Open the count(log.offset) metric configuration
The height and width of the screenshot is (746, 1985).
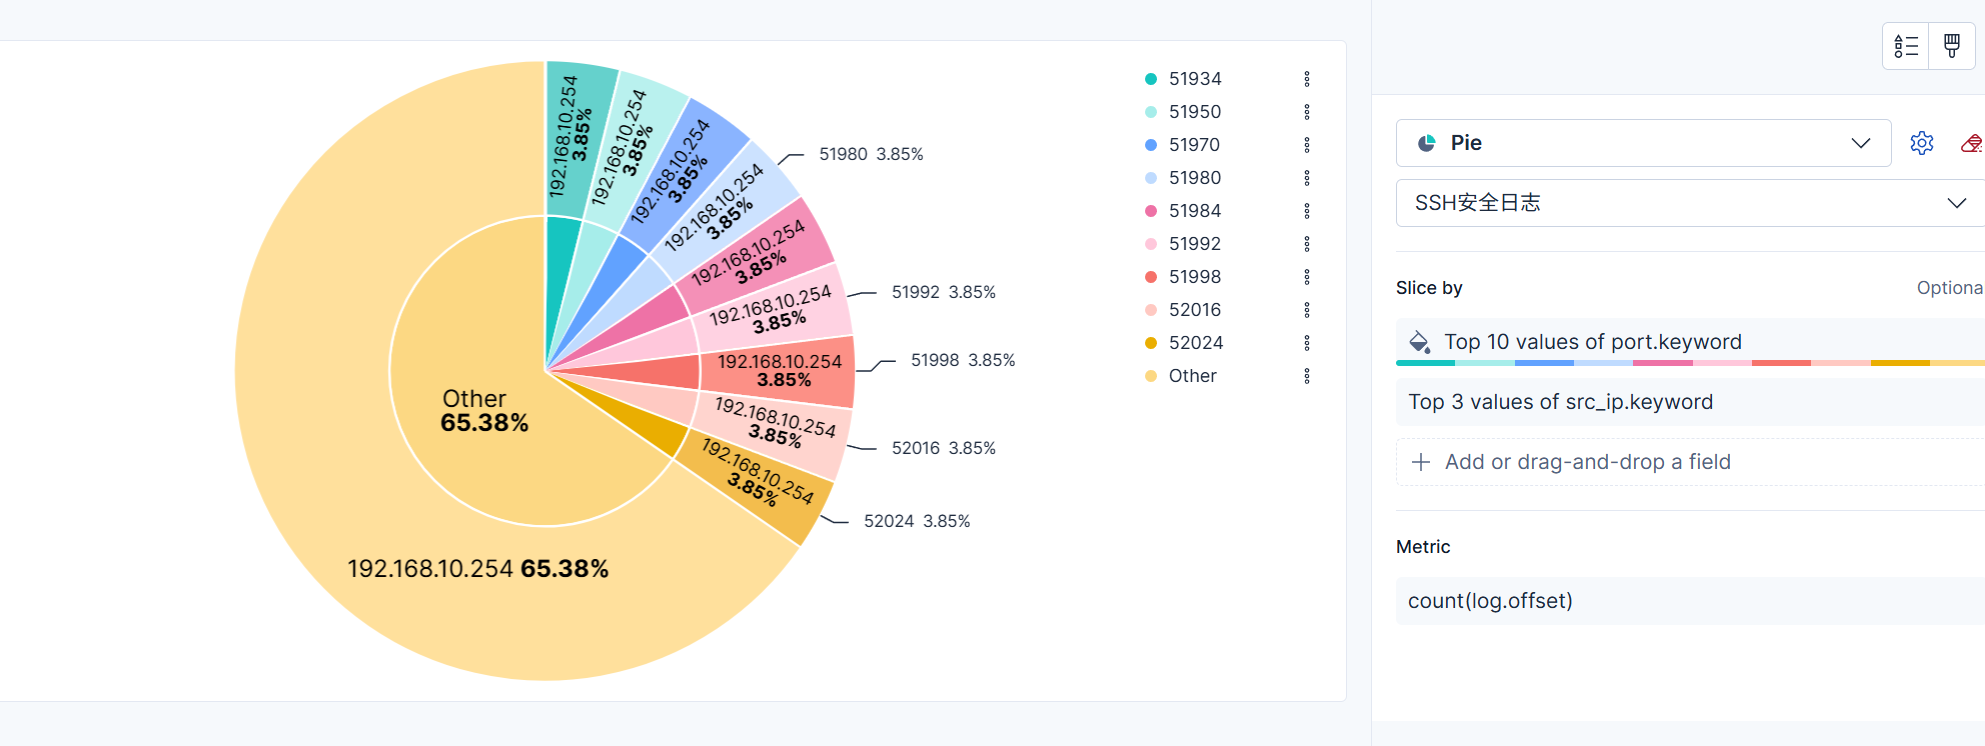click(x=1490, y=601)
